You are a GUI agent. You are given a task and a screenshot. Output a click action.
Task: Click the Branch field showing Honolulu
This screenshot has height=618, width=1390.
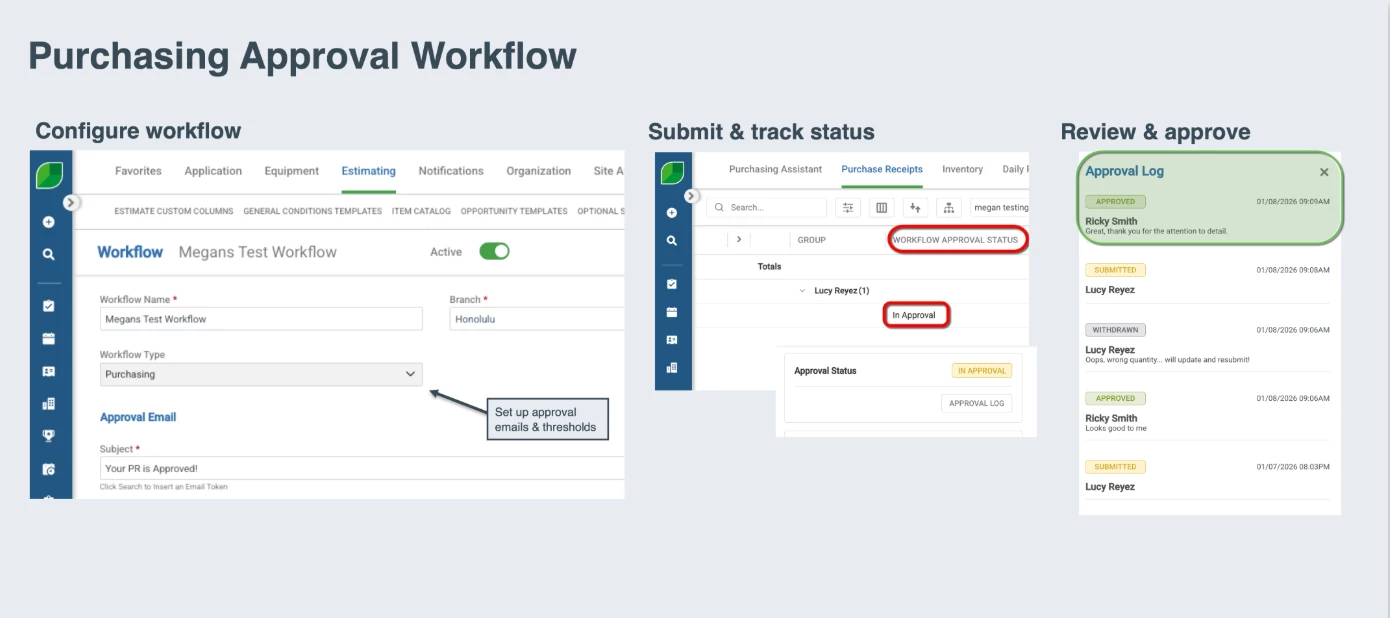[x=537, y=319]
